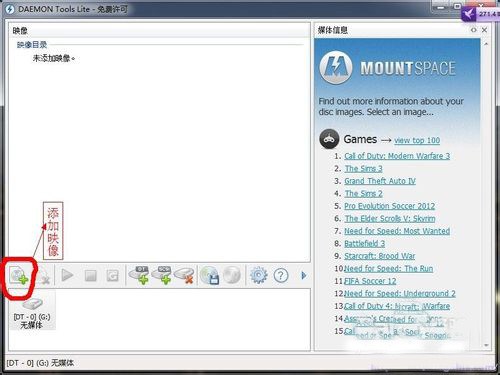Click the Add DT virtual drive icon

(x=139, y=275)
